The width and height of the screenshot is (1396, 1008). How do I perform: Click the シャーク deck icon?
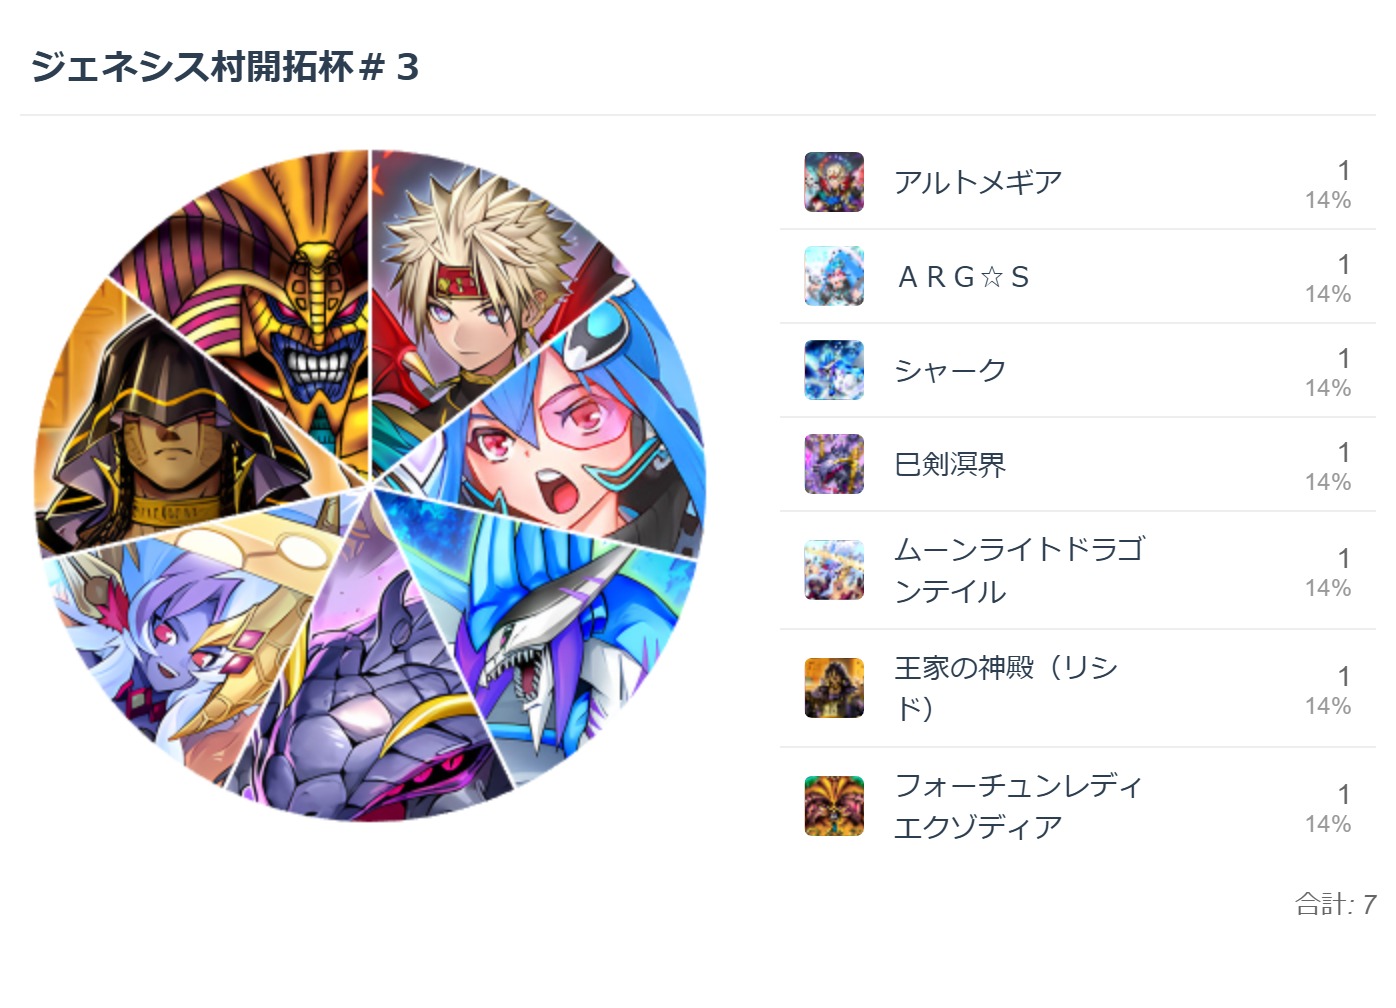coord(834,370)
